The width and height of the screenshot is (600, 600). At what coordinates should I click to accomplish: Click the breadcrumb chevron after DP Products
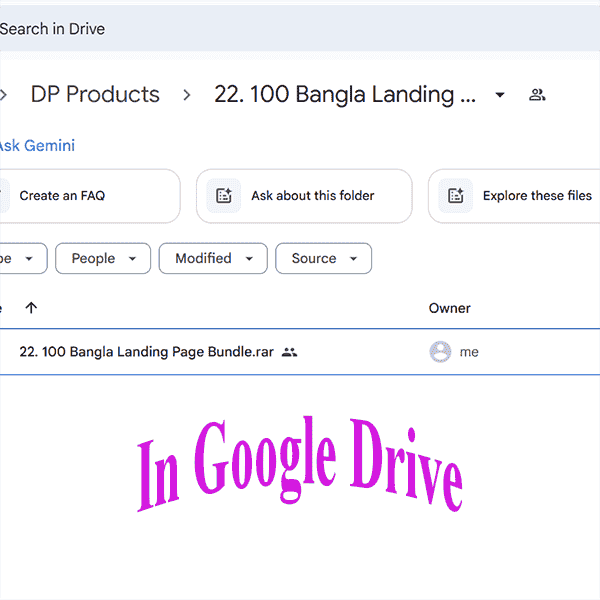pyautogui.click(x=187, y=95)
